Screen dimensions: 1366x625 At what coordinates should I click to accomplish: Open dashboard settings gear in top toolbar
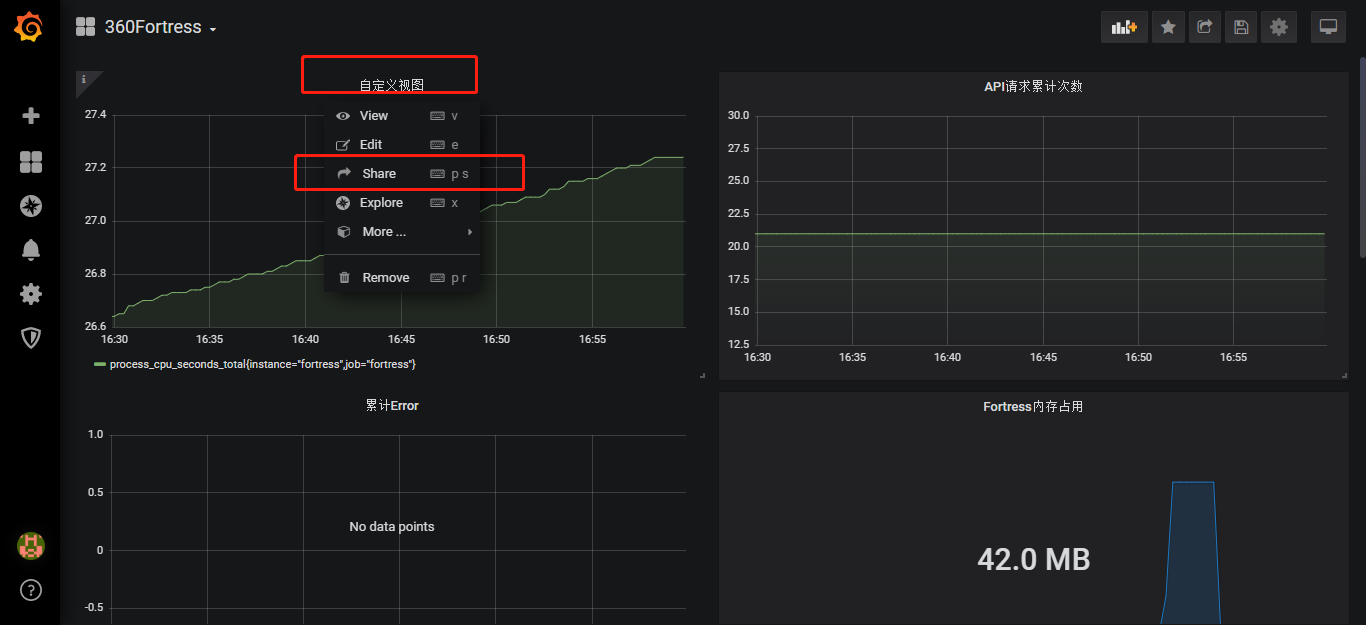[1278, 27]
